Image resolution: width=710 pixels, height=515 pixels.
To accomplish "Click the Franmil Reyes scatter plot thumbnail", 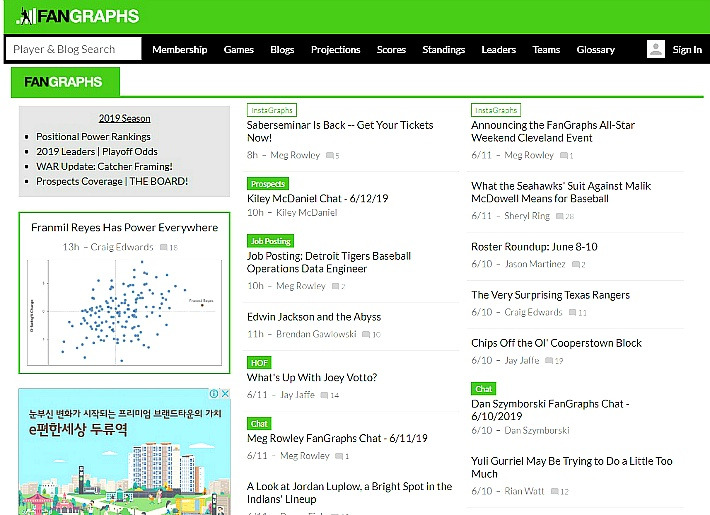I will click(125, 313).
